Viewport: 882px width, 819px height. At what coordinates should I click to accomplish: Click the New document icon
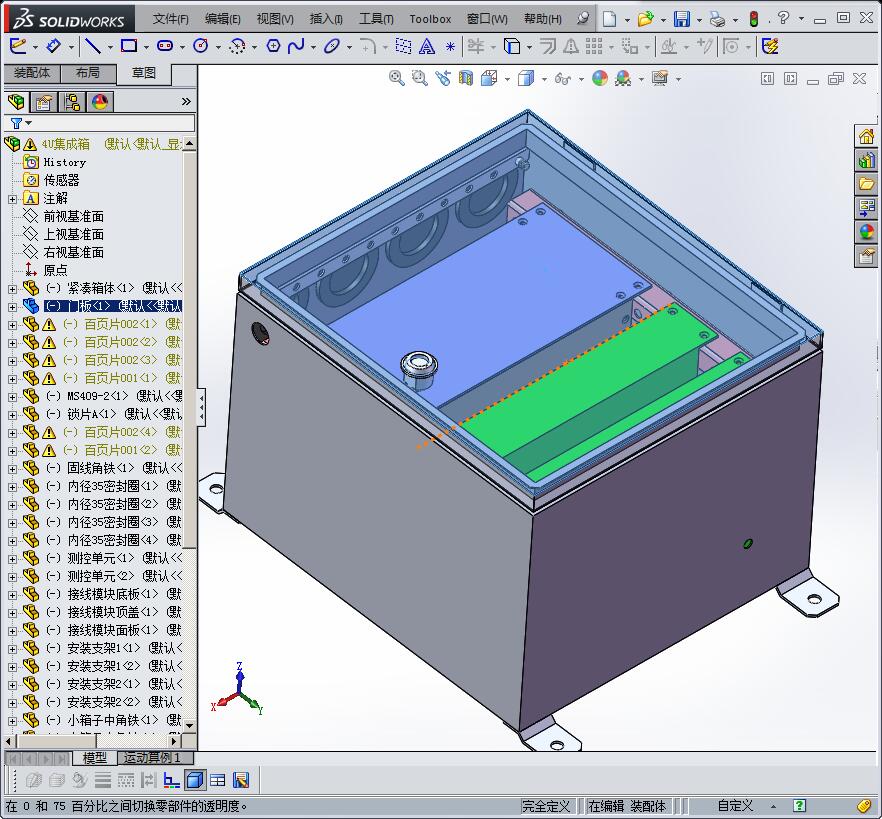click(x=609, y=19)
